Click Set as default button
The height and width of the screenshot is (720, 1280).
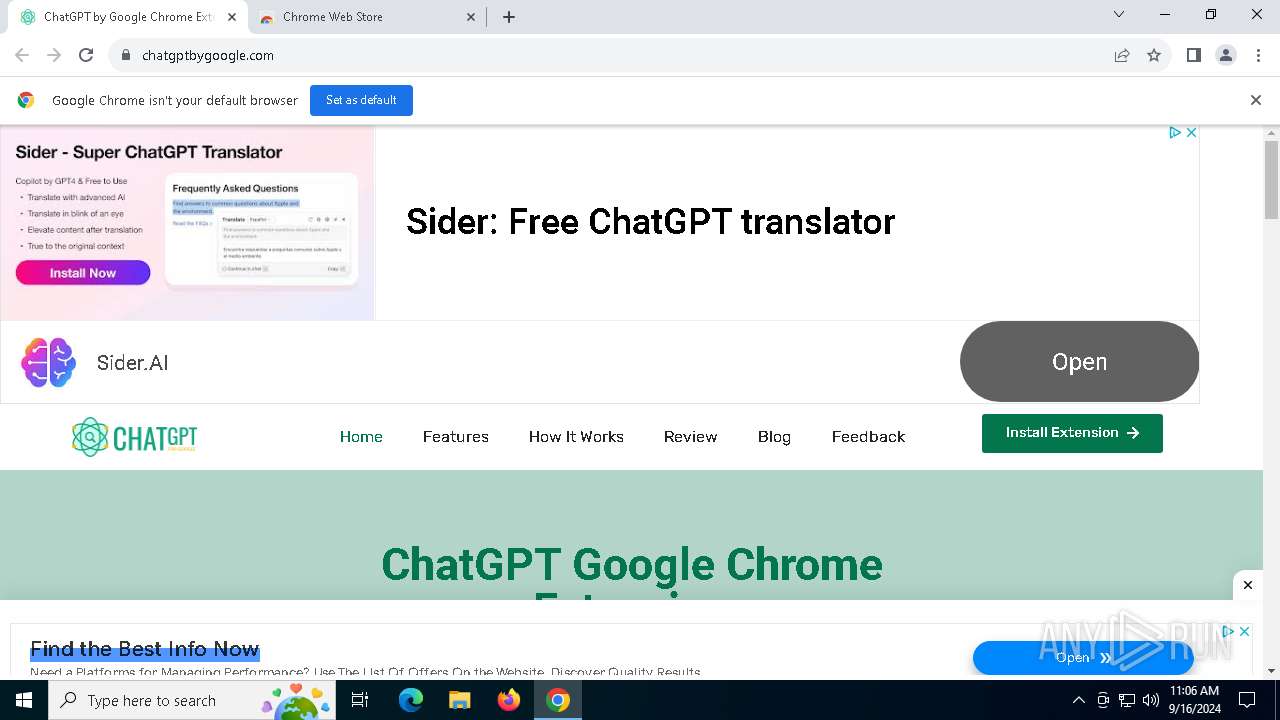361,100
